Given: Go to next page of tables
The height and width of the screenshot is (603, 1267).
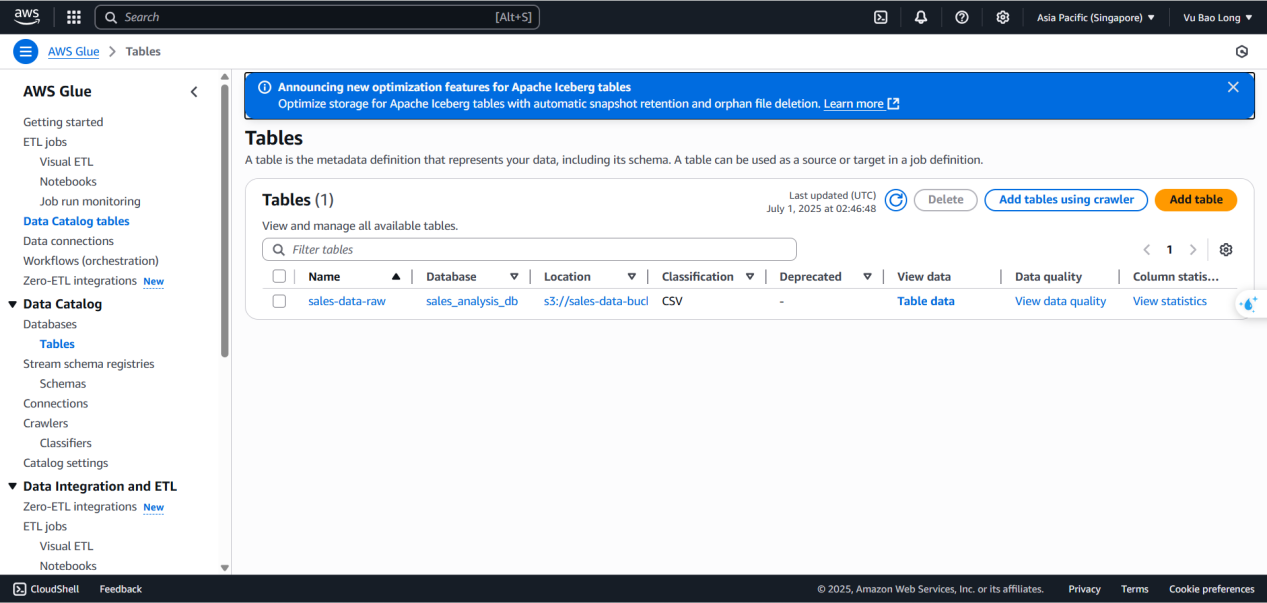Looking at the screenshot, I should (1193, 250).
